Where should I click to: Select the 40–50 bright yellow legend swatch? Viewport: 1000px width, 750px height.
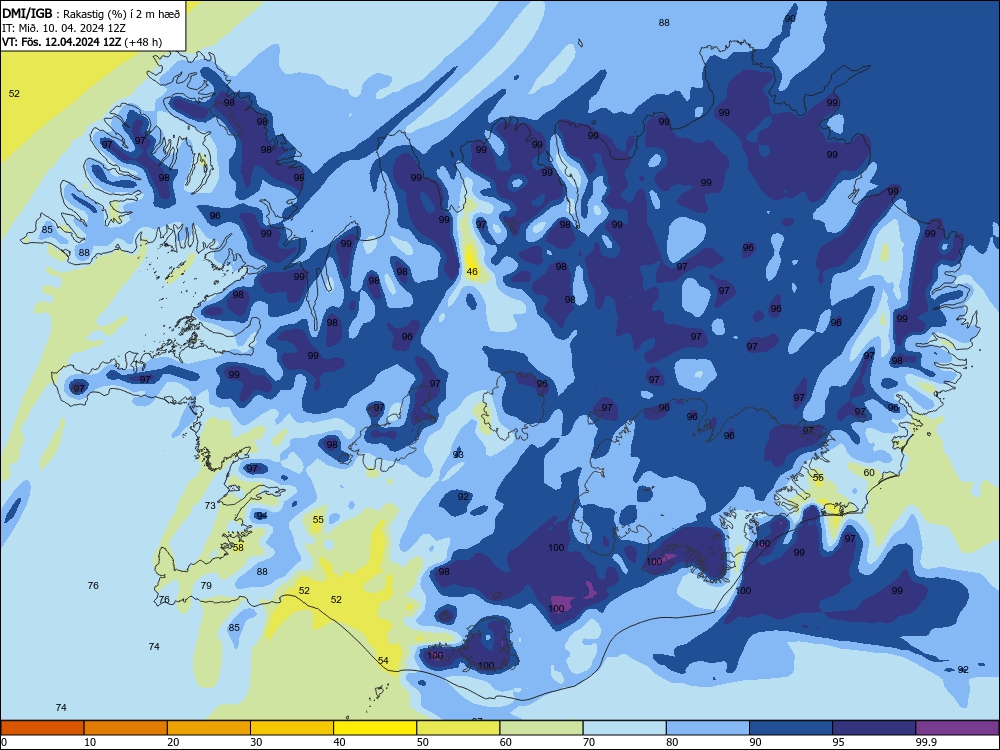pos(375,728)
